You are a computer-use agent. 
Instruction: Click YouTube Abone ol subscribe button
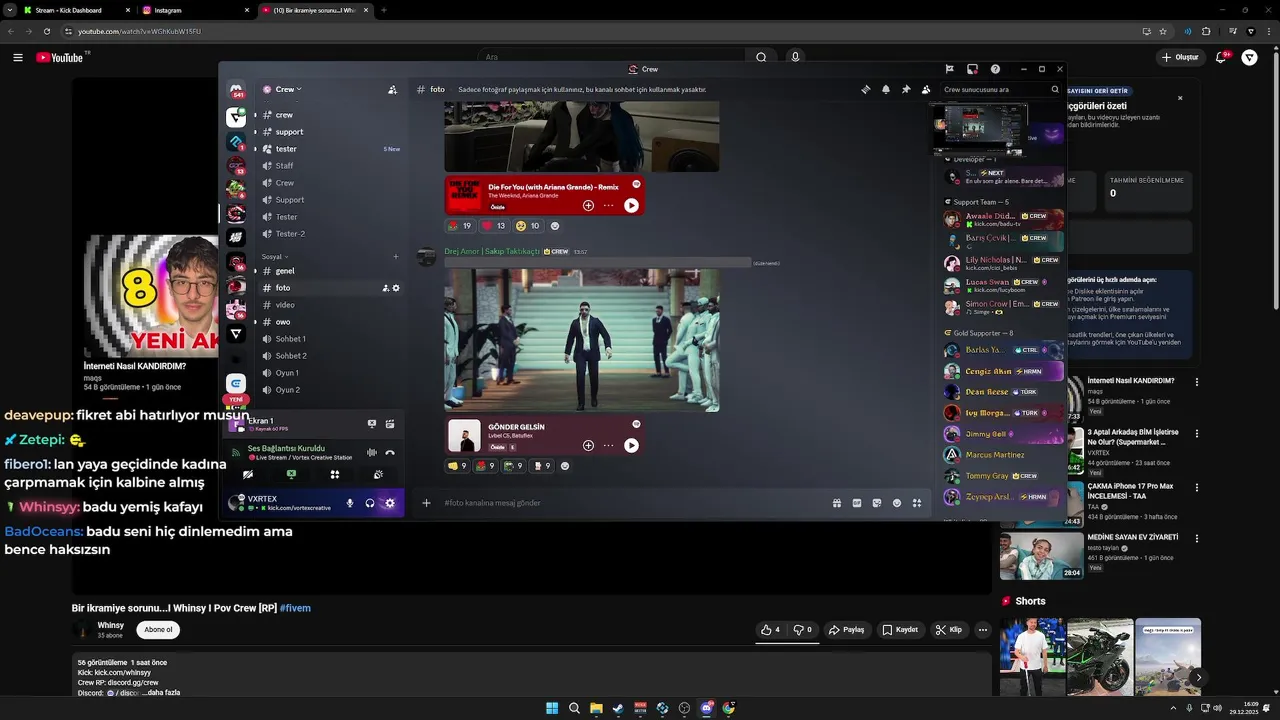pyautogui.click(x=158, y=630)
